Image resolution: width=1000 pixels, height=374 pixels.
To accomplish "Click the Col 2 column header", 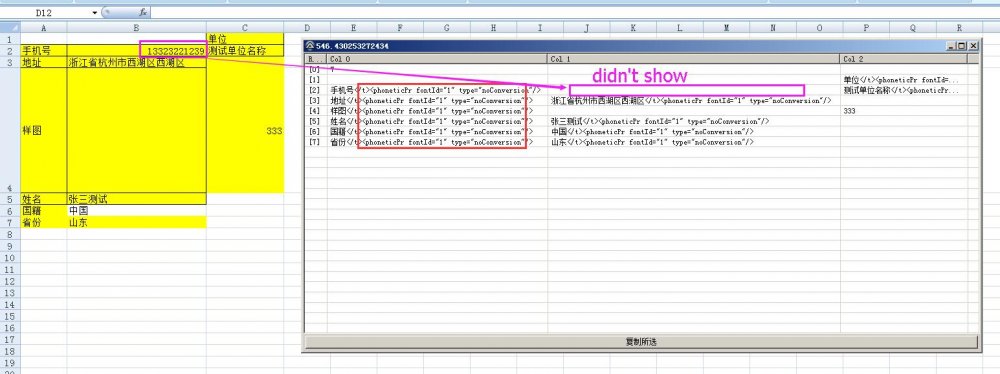I will tap(904, 59).
